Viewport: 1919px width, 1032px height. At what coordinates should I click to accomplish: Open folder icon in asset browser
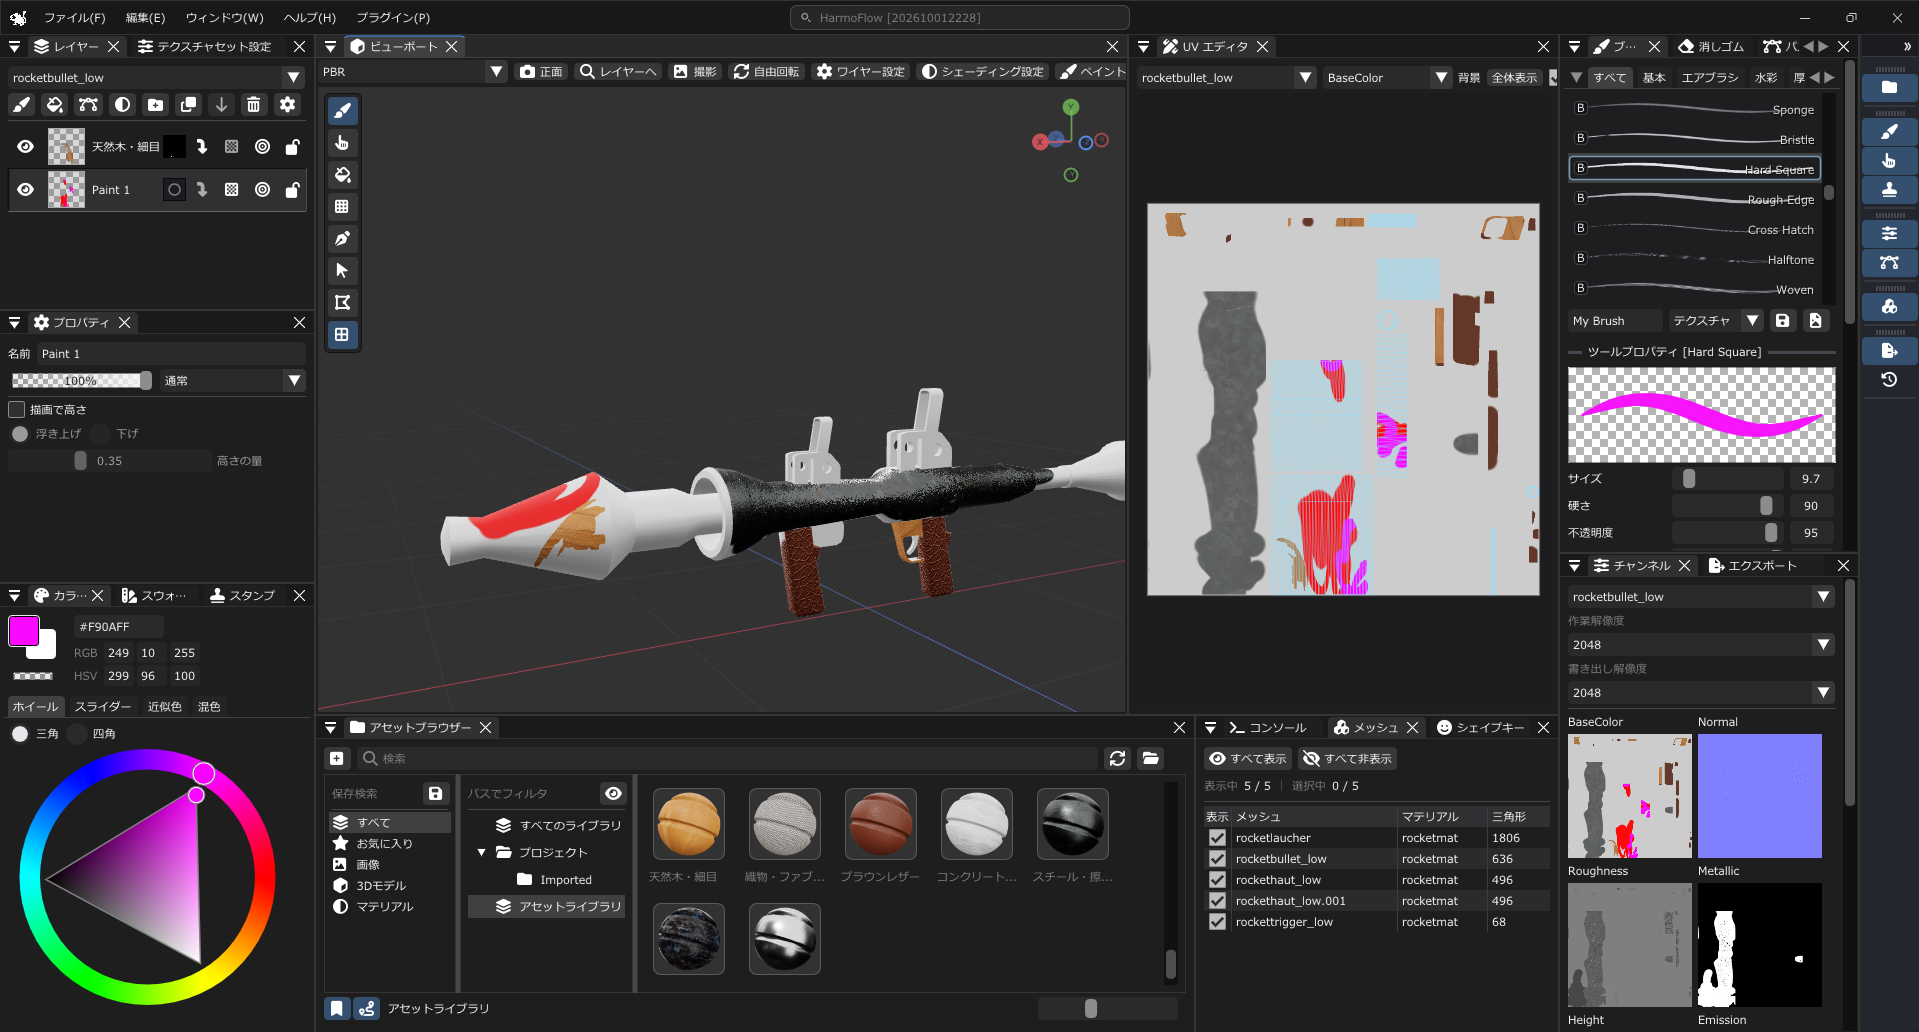1151,759
